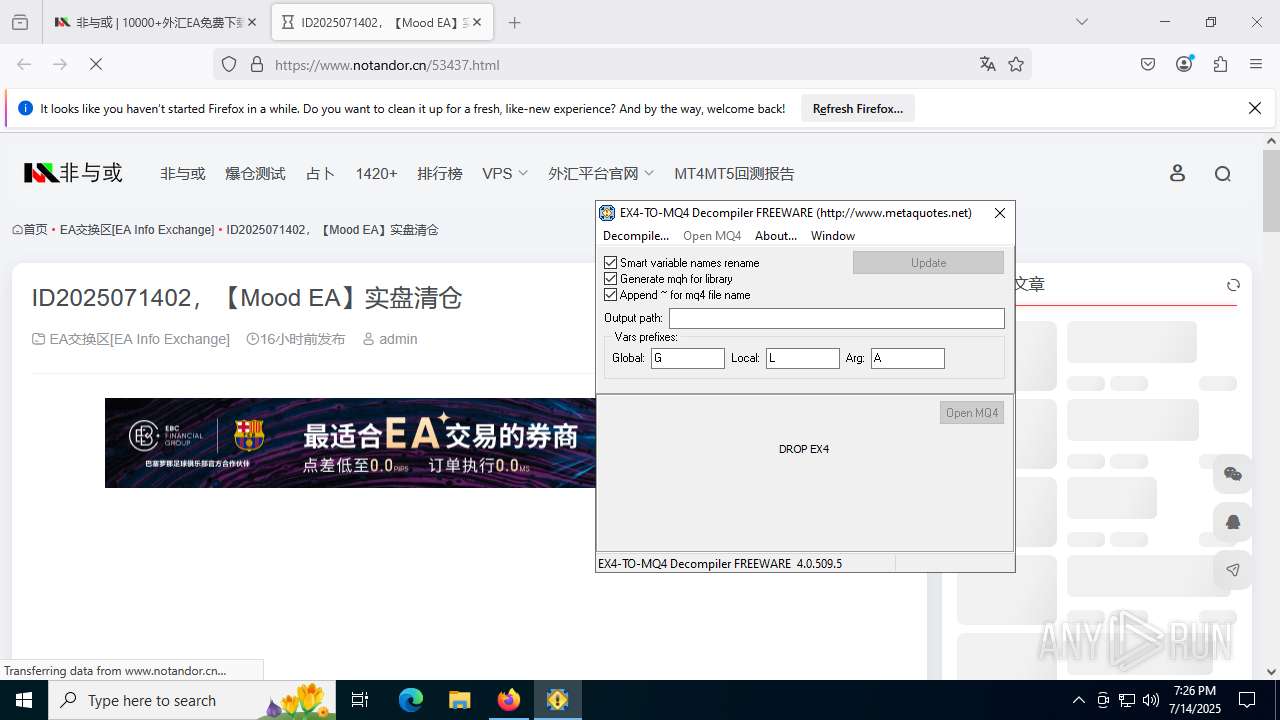This screenshot has width=1280, height=720.
Task: Click the website search magnifier icon
Action: (x=1222, y=173)
